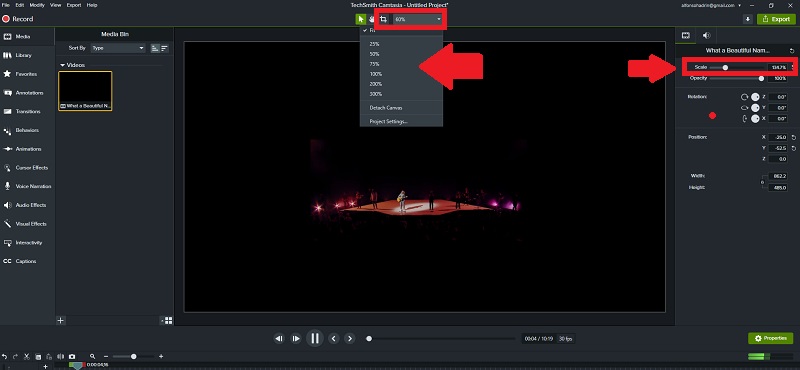Screen dimensions: 800x370
Task: Open the Behaviors panel
Action: click(27, 130)
